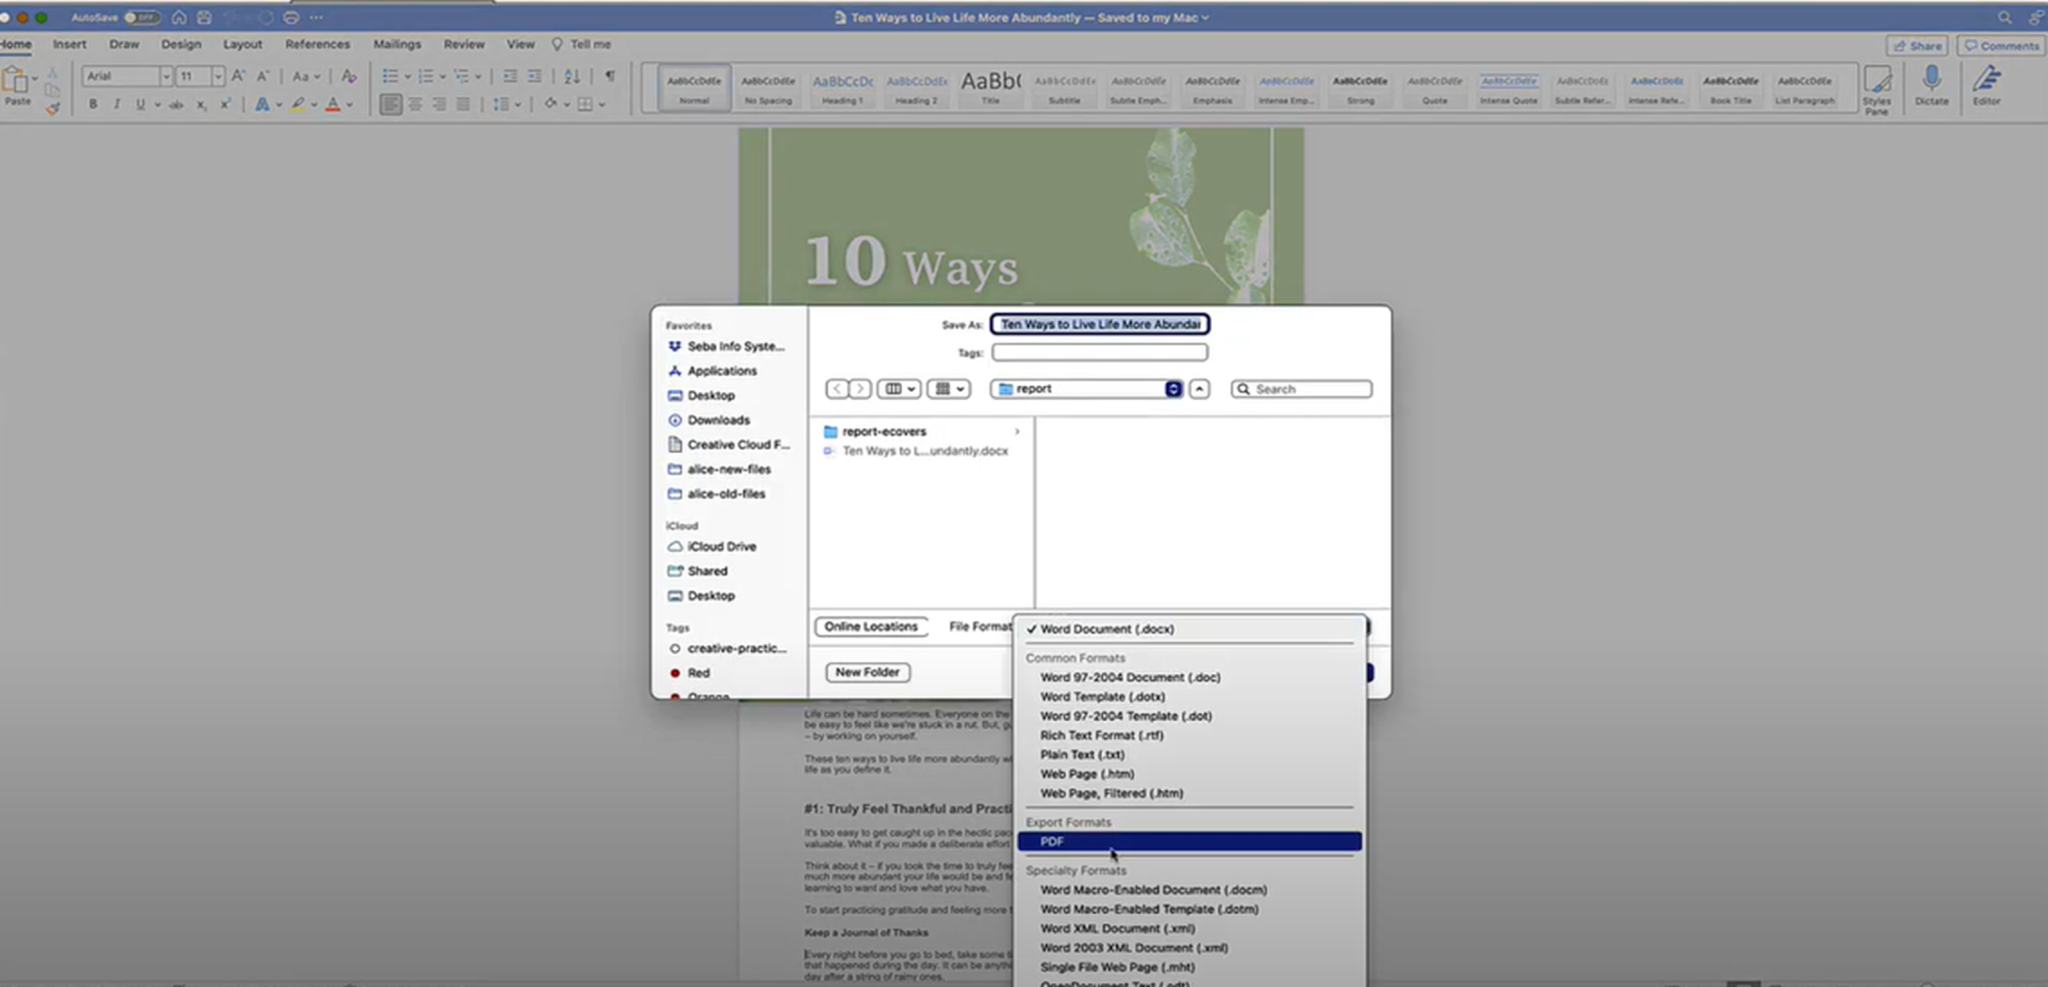Open the Design ribbon tab

(181, 44)
